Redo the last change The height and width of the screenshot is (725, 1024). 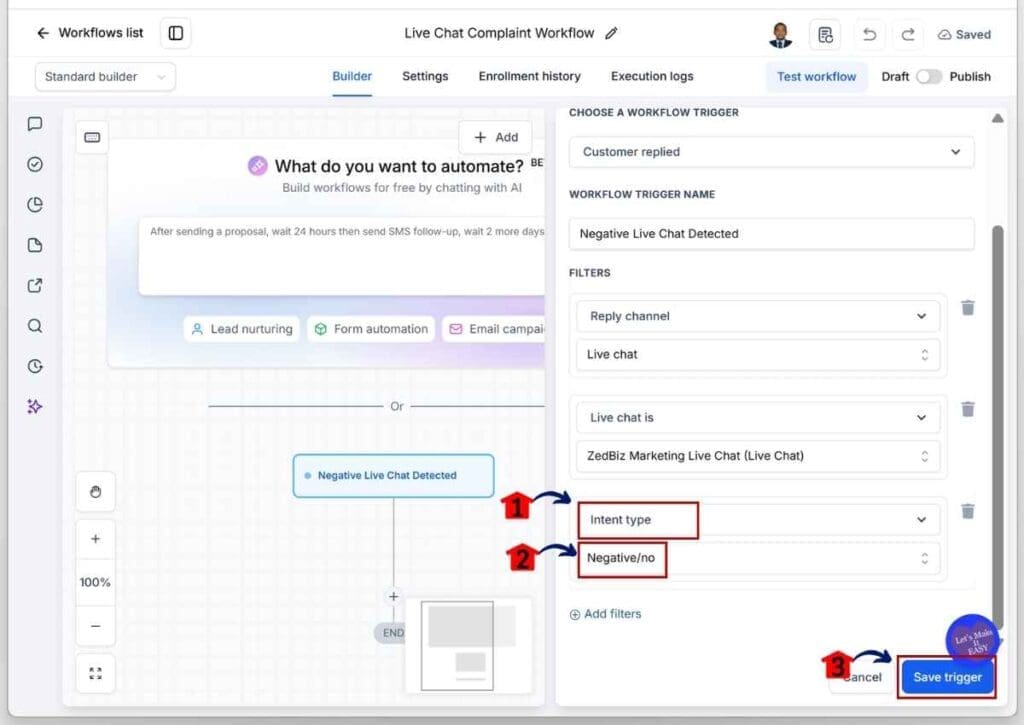click(x=908, y=34)
